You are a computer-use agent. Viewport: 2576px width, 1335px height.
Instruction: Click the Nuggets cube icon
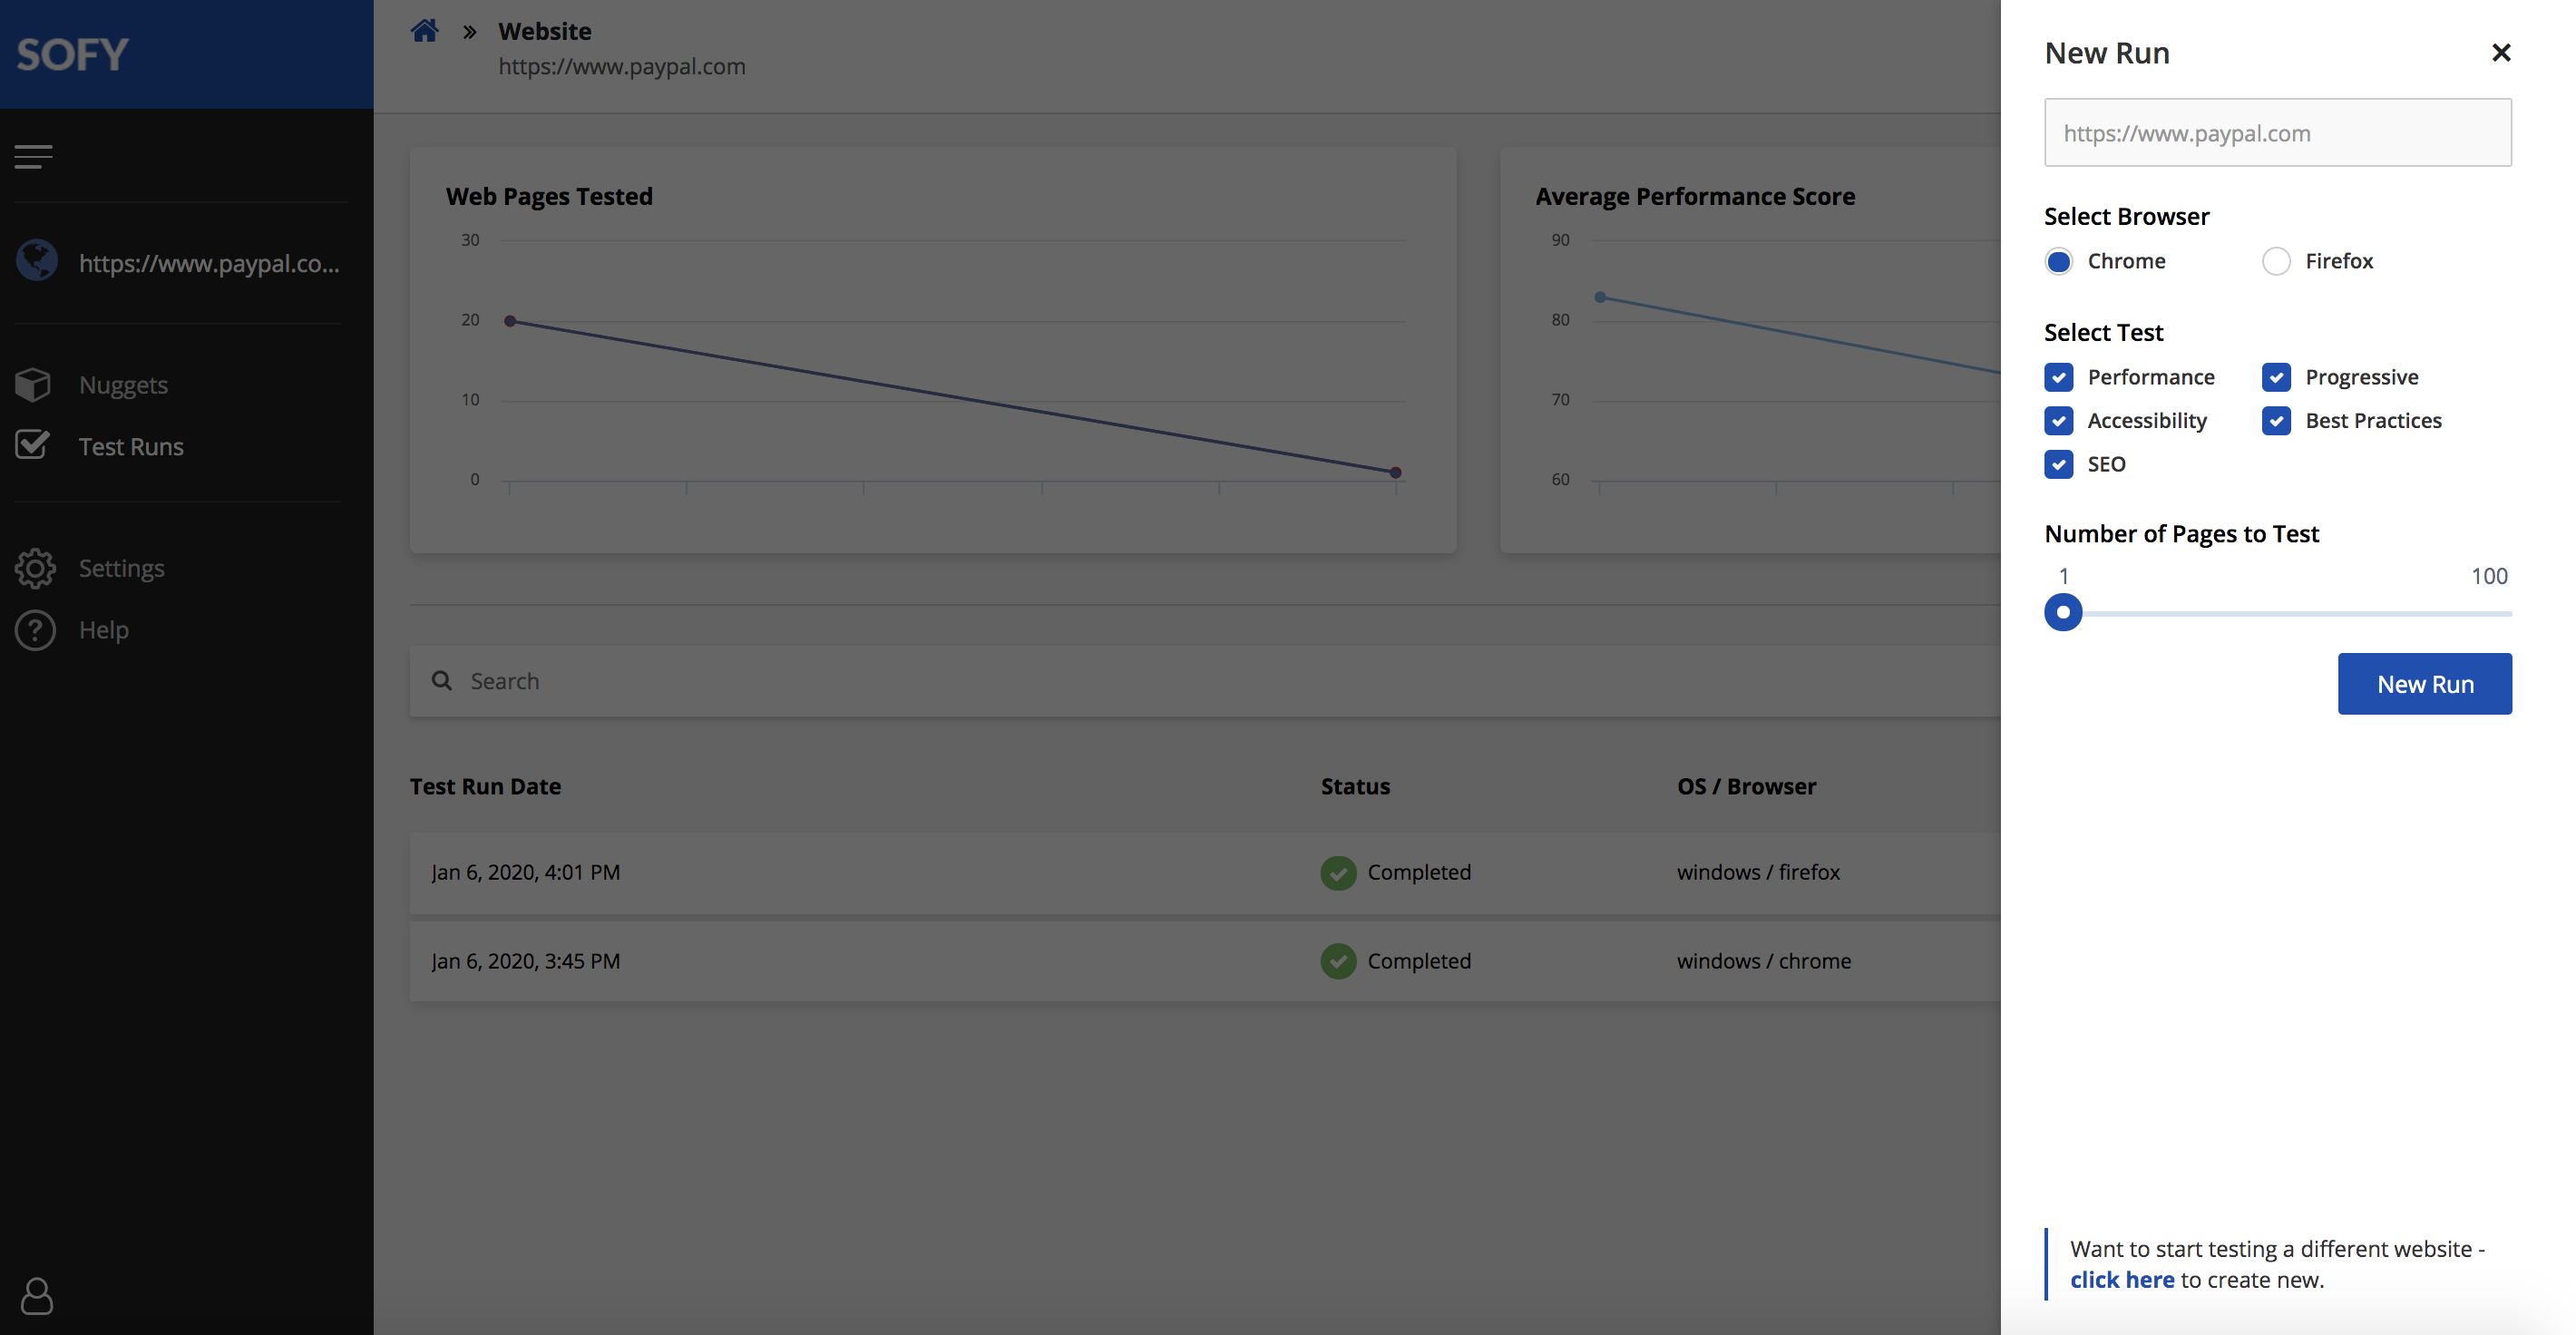pos(33,384)
